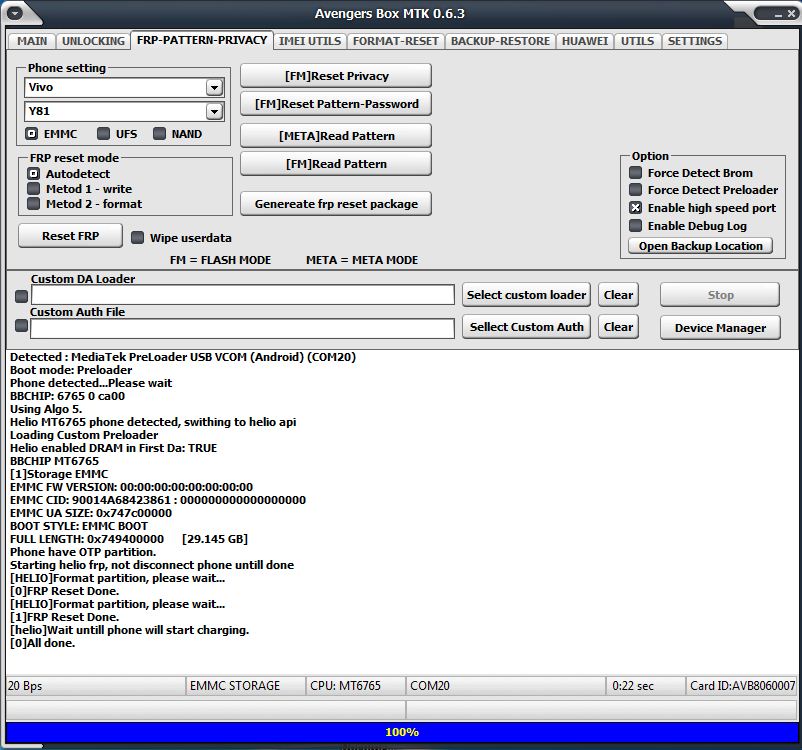The image size is (802, 750).
Task: Click 'Phone have OTP partition.' log line
Action: coord(83,552)
